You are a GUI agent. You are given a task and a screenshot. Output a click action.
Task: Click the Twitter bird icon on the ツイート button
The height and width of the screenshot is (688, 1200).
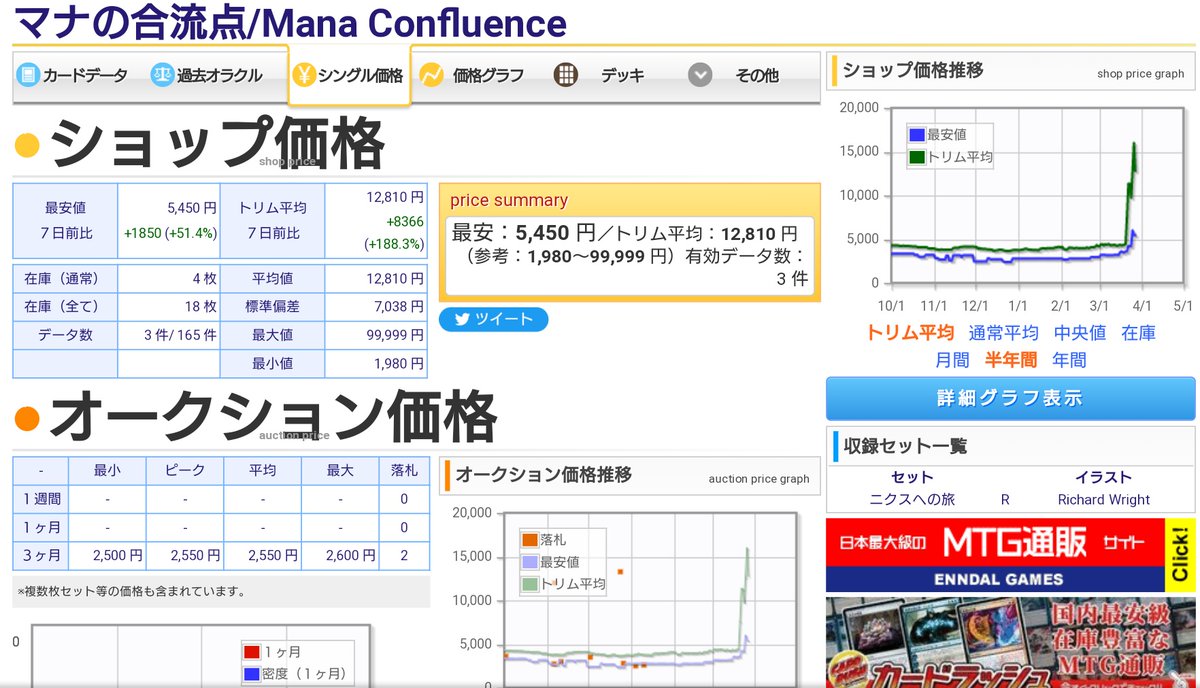[x=462, y=320]
